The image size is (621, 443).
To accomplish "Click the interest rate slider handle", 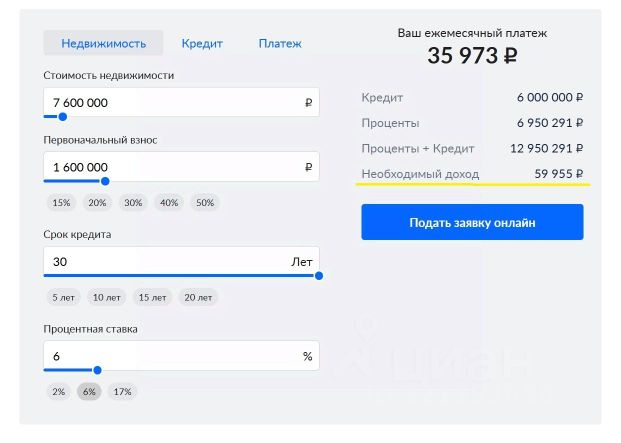I will click(x=98, y=370).
